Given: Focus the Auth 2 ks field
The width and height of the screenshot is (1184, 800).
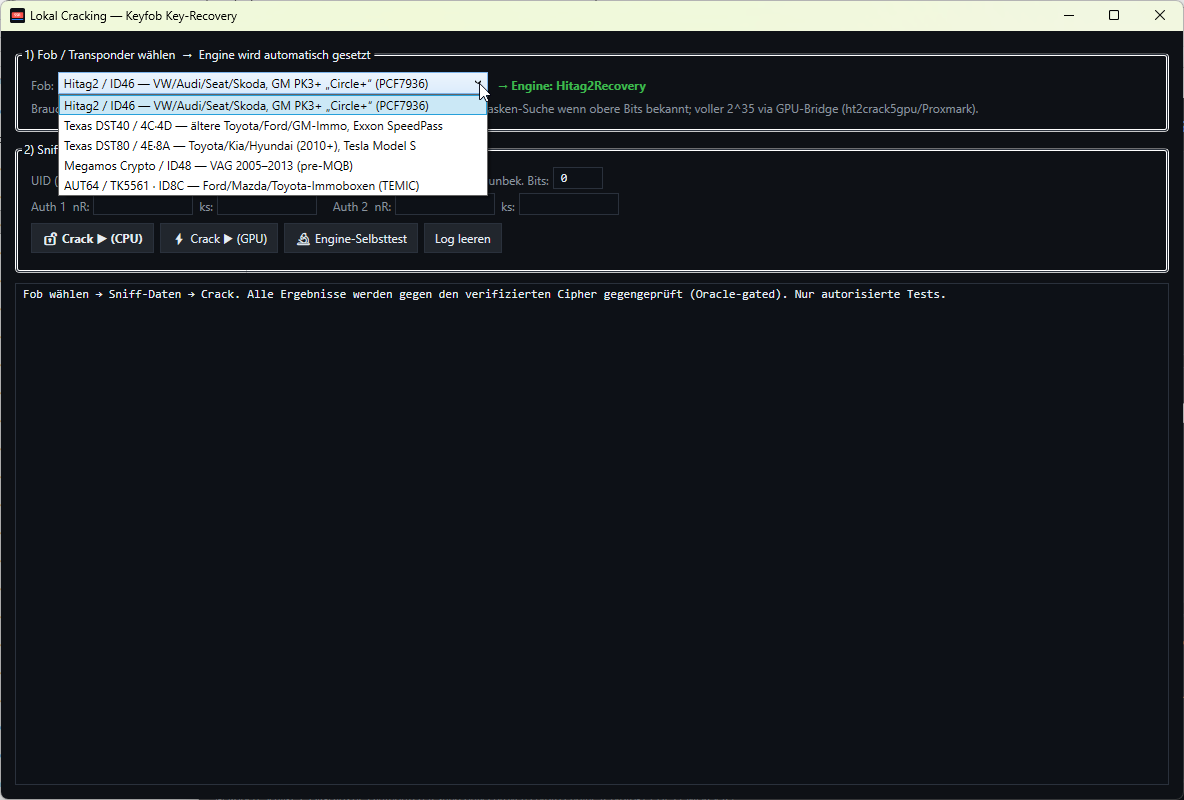Looking at the screenshot, I should click(x=569, y=205).
